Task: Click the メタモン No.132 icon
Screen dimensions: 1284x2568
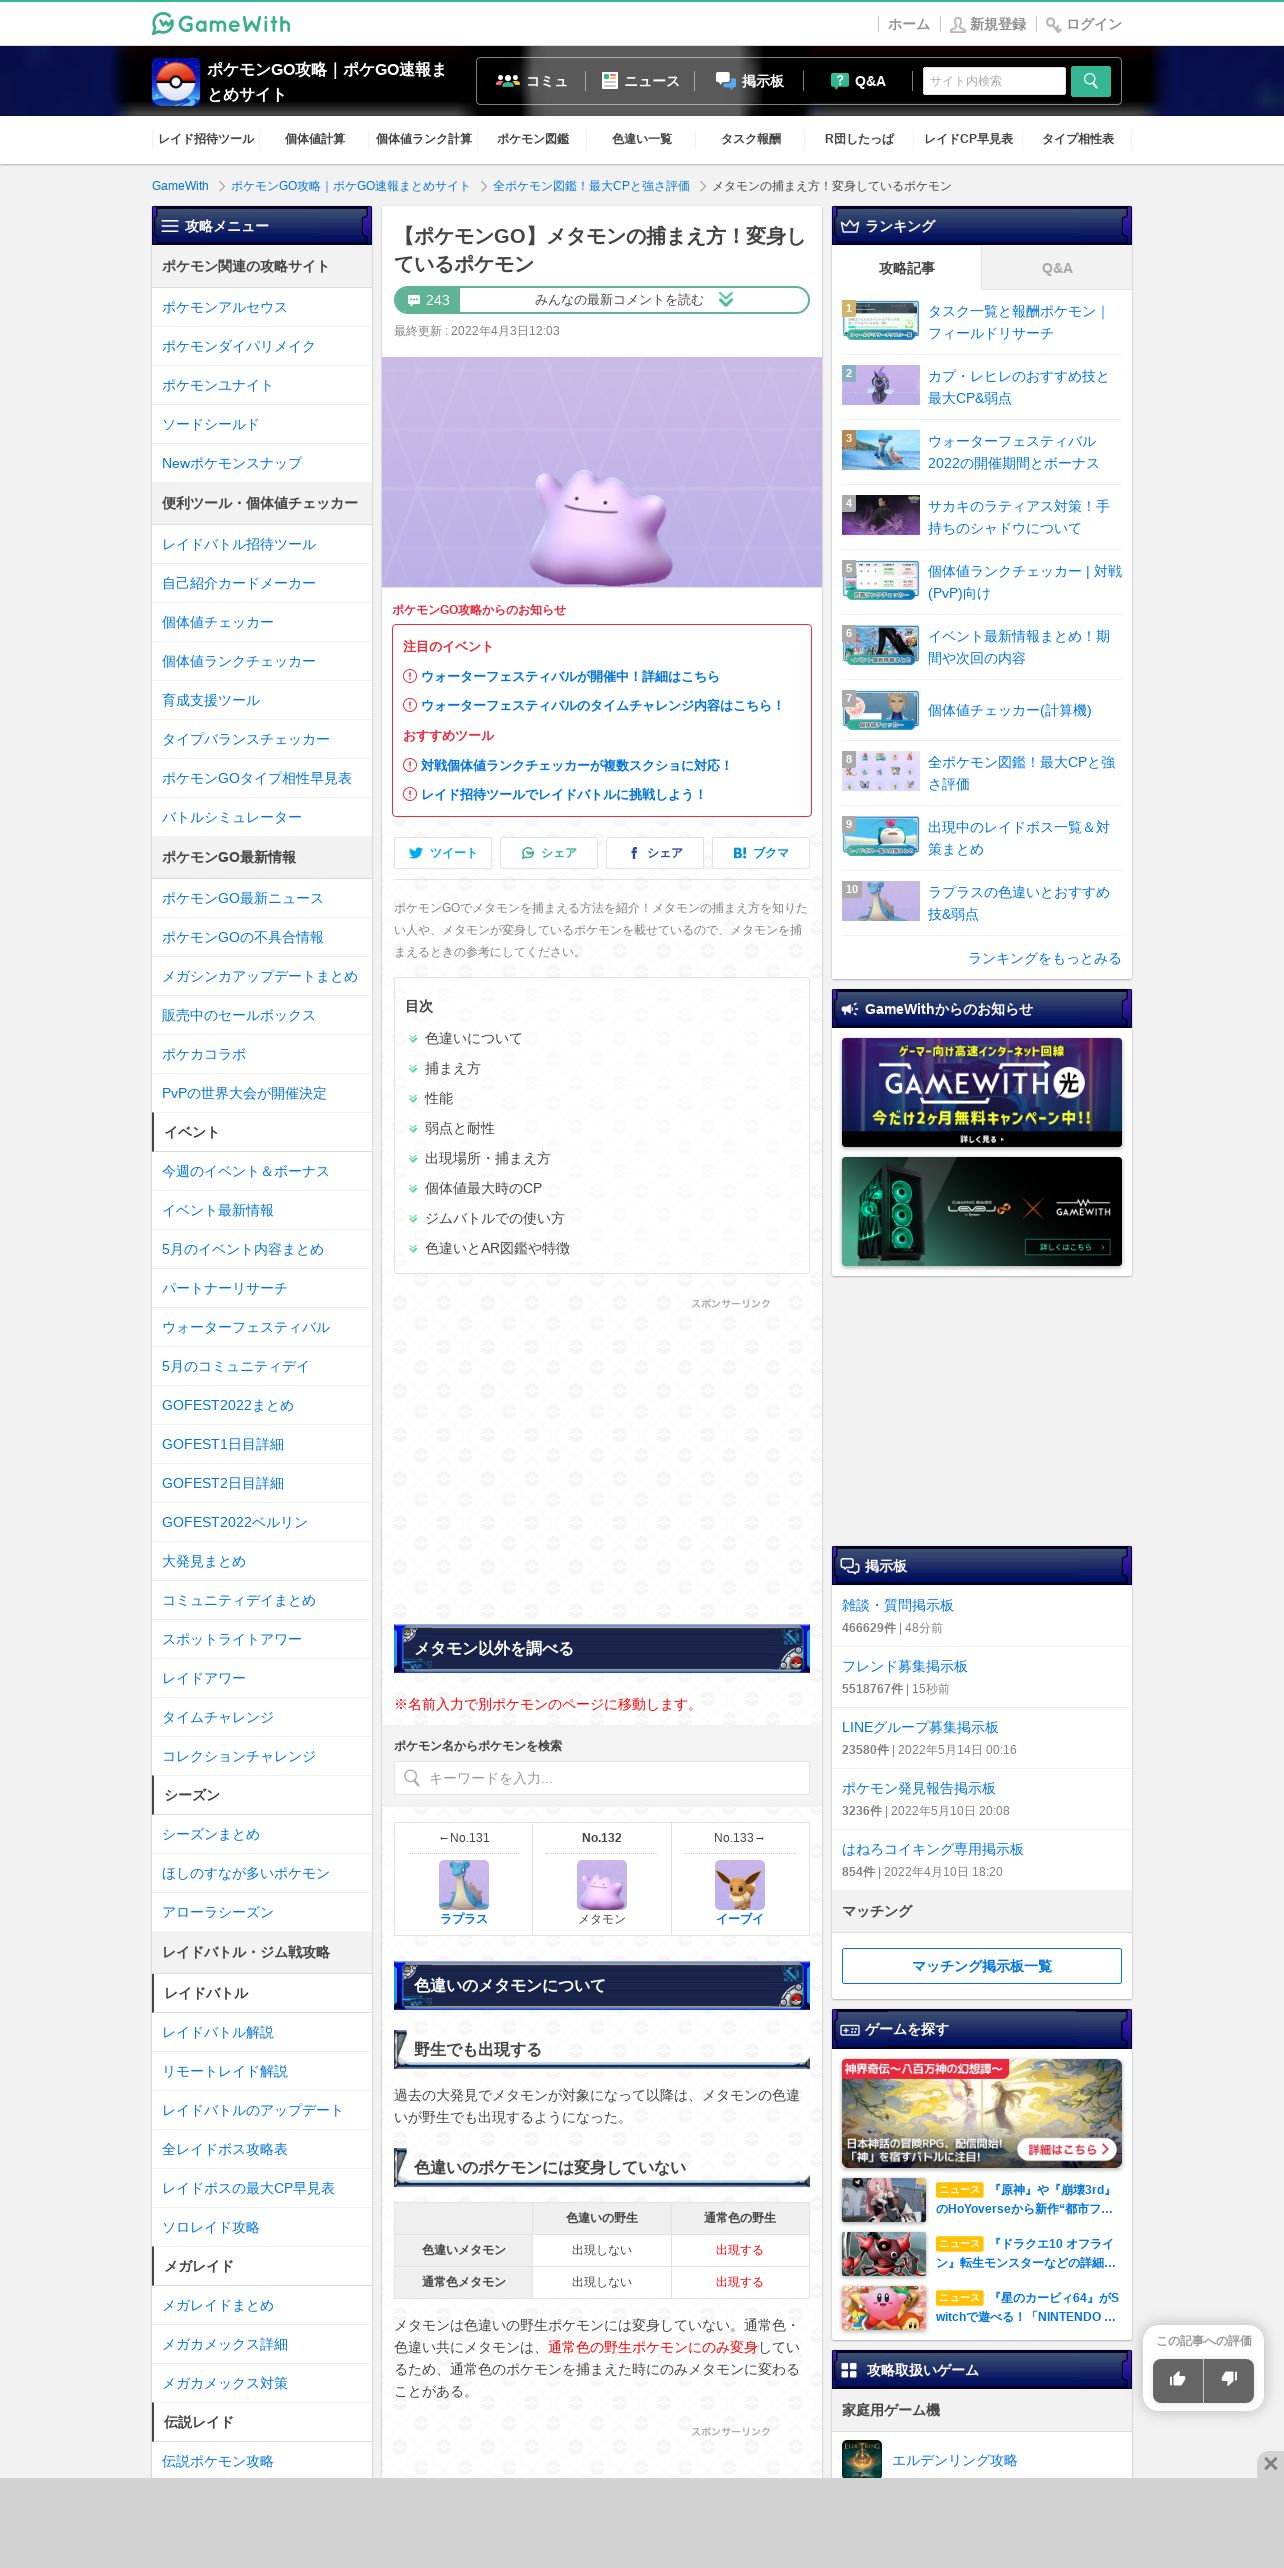Action: coord(602,1885)
